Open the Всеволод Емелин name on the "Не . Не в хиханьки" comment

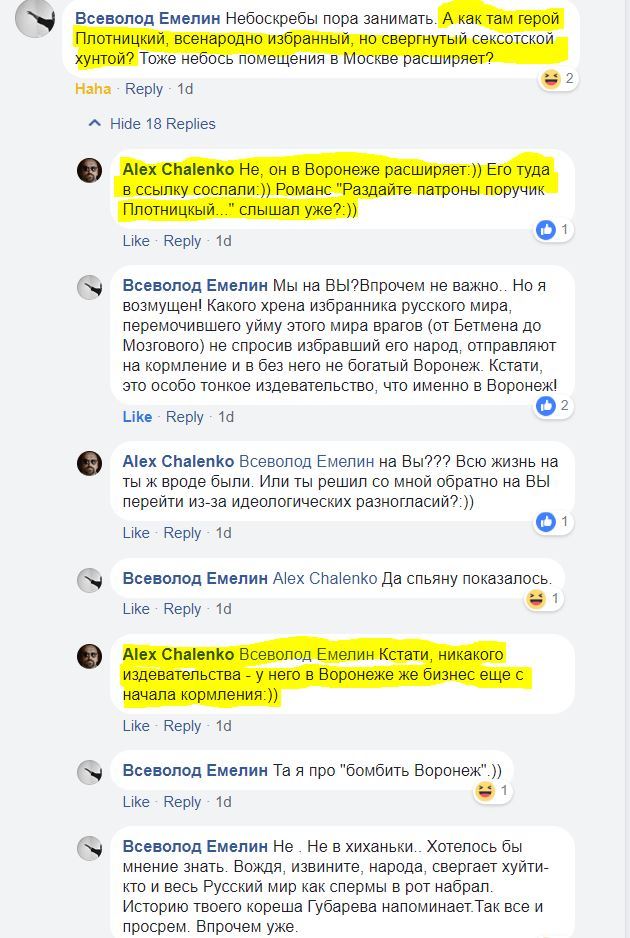tap(195, 847)
